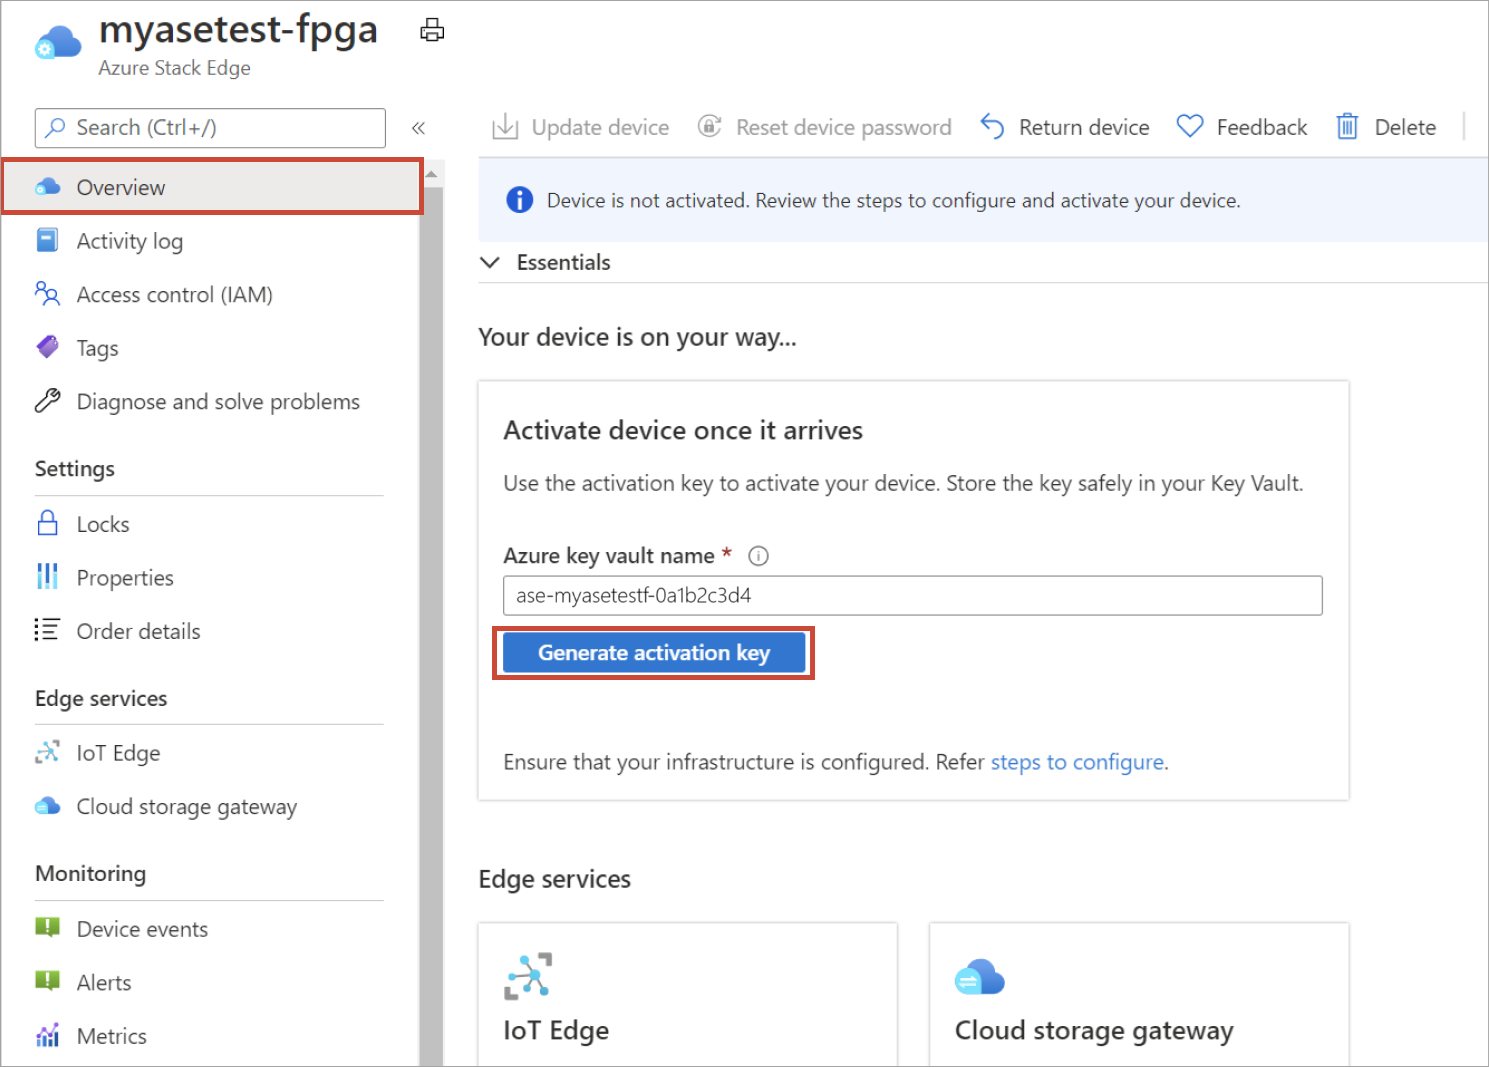1489x1067 pixels.
Task: Click the Delete trash icon
Action: [x=1347, y=126]
